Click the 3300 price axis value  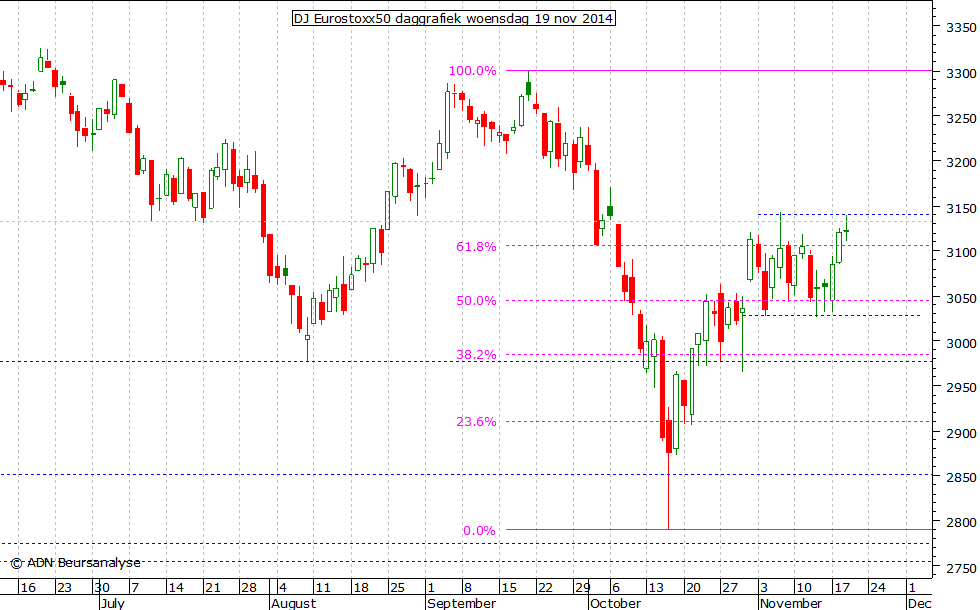pos(961,73)
